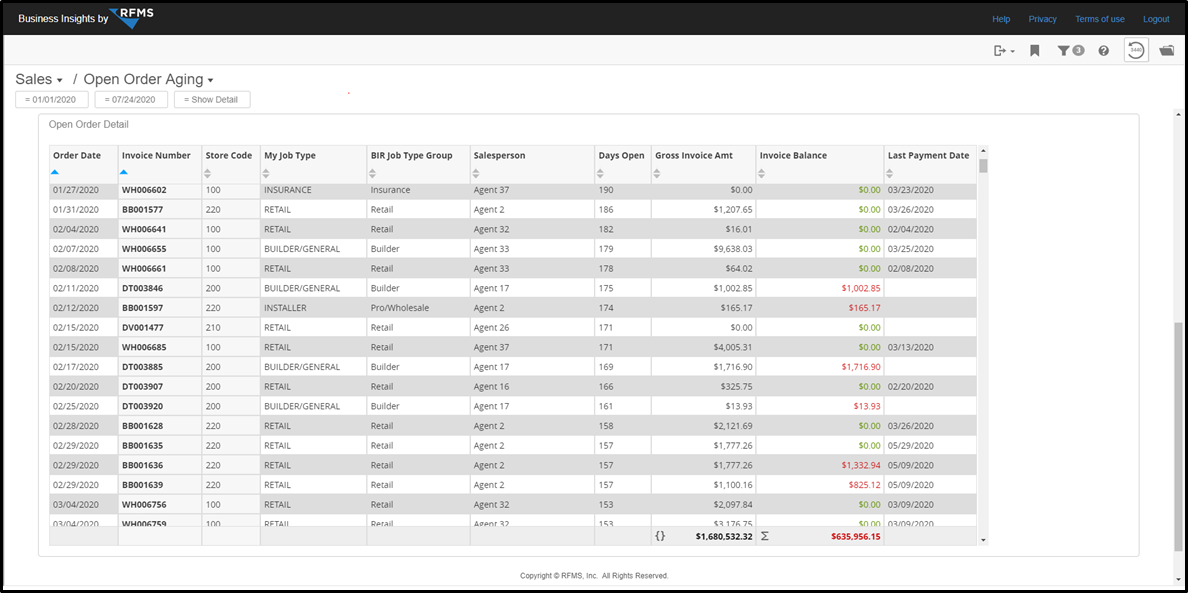Expand the Sales dropdown

pyautogui.click(x=39, y=80)
